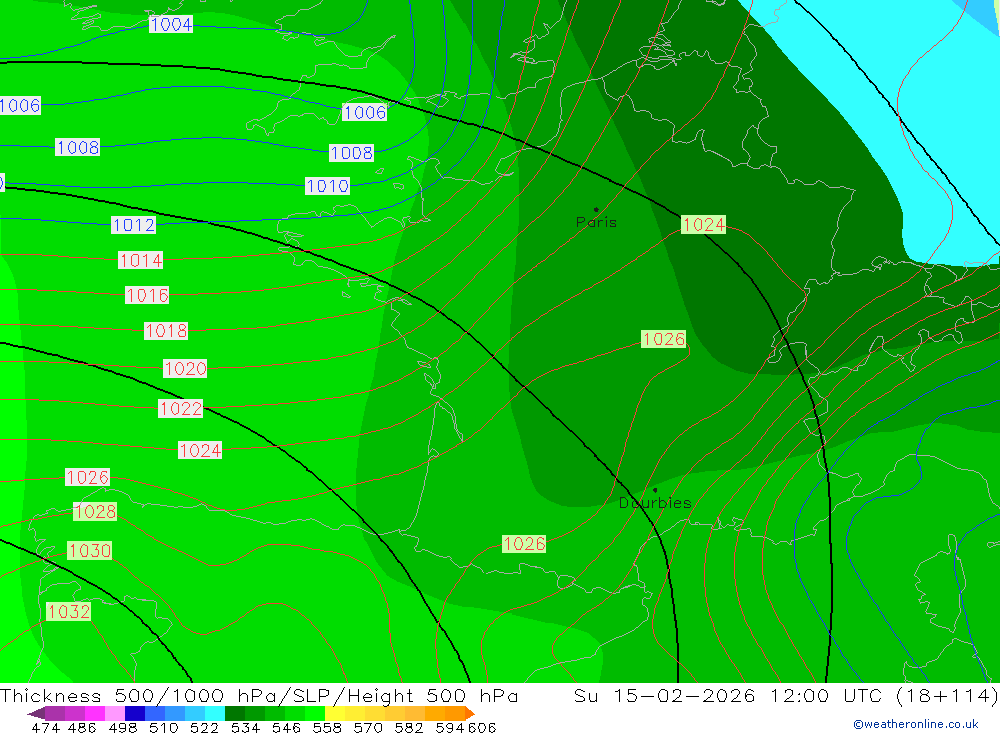Image resolution: width=1000 pixels, height=733 pixels.
Task: Click the 1028 isobar label
Action: (x=95, y=511)
